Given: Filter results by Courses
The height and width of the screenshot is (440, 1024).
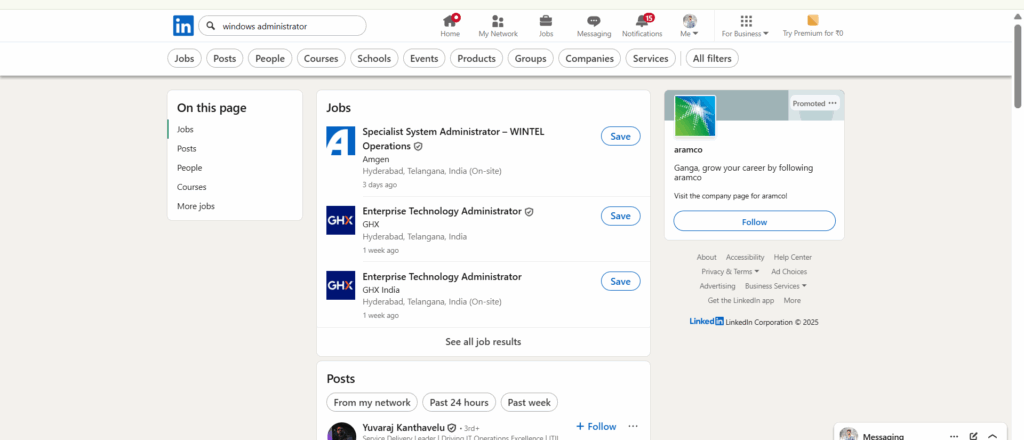Looking at the screenshot, I should 321,59.
